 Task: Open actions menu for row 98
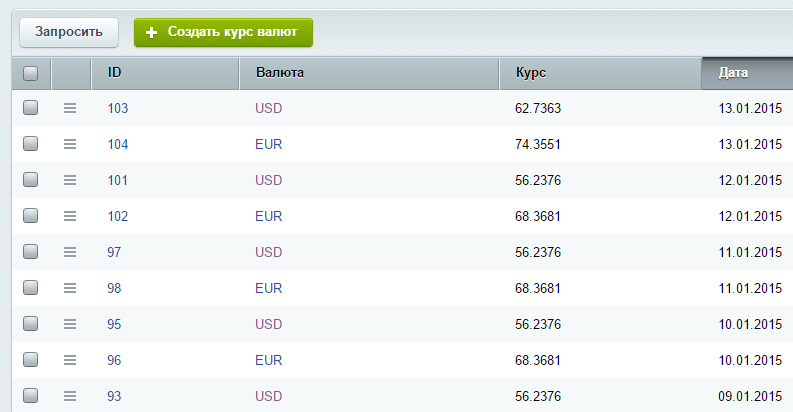coord(70,288)
